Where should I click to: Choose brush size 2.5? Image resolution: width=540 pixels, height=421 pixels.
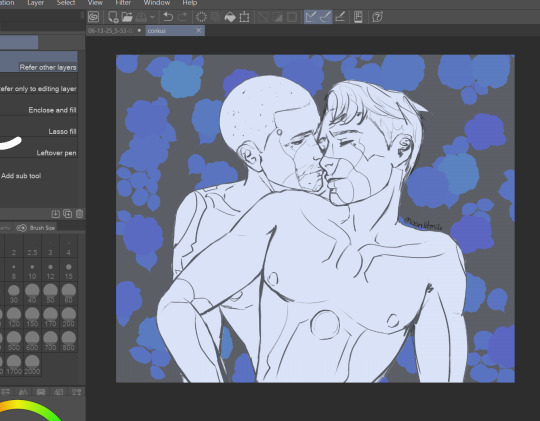point(32,247)
